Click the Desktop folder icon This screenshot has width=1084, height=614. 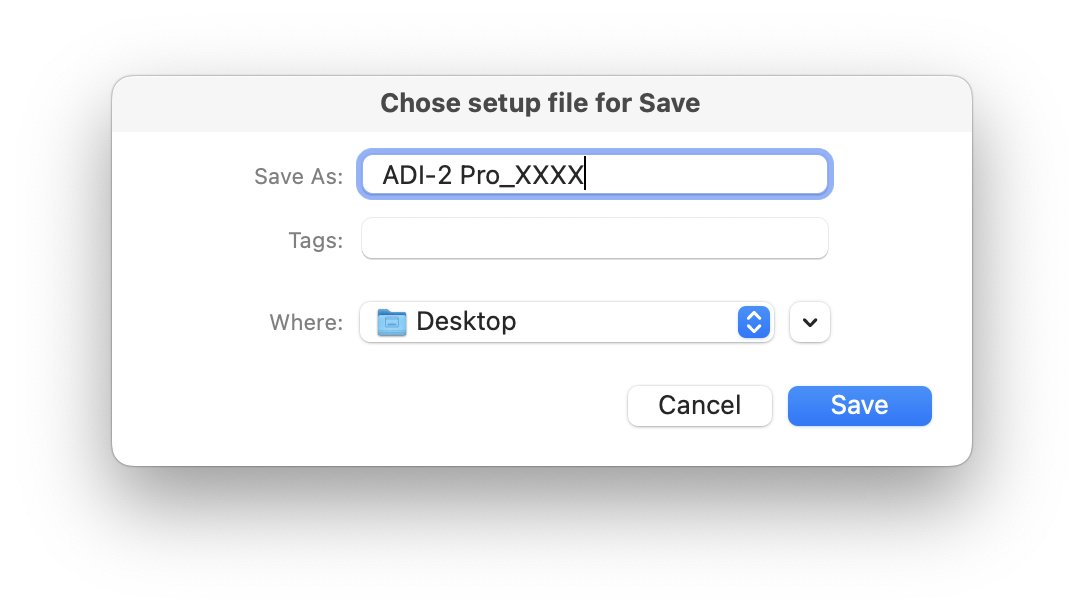pyautogui.click(x=391, y=322)
